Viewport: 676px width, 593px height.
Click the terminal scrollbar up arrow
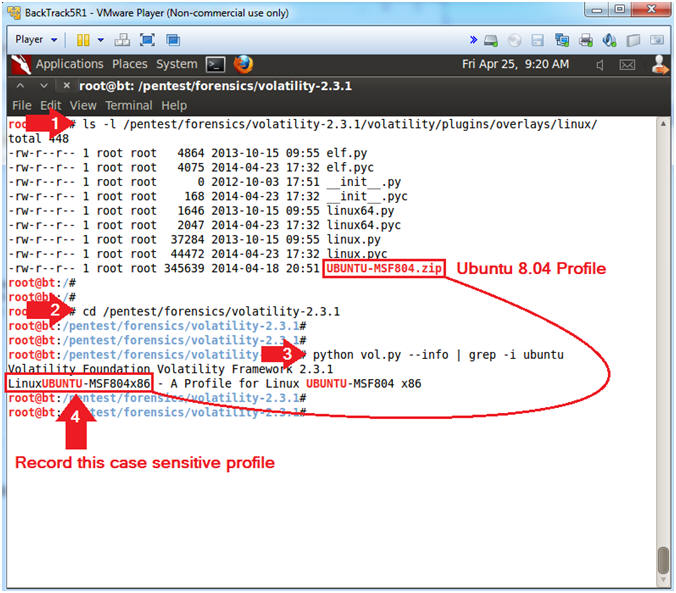pos(663,124)
